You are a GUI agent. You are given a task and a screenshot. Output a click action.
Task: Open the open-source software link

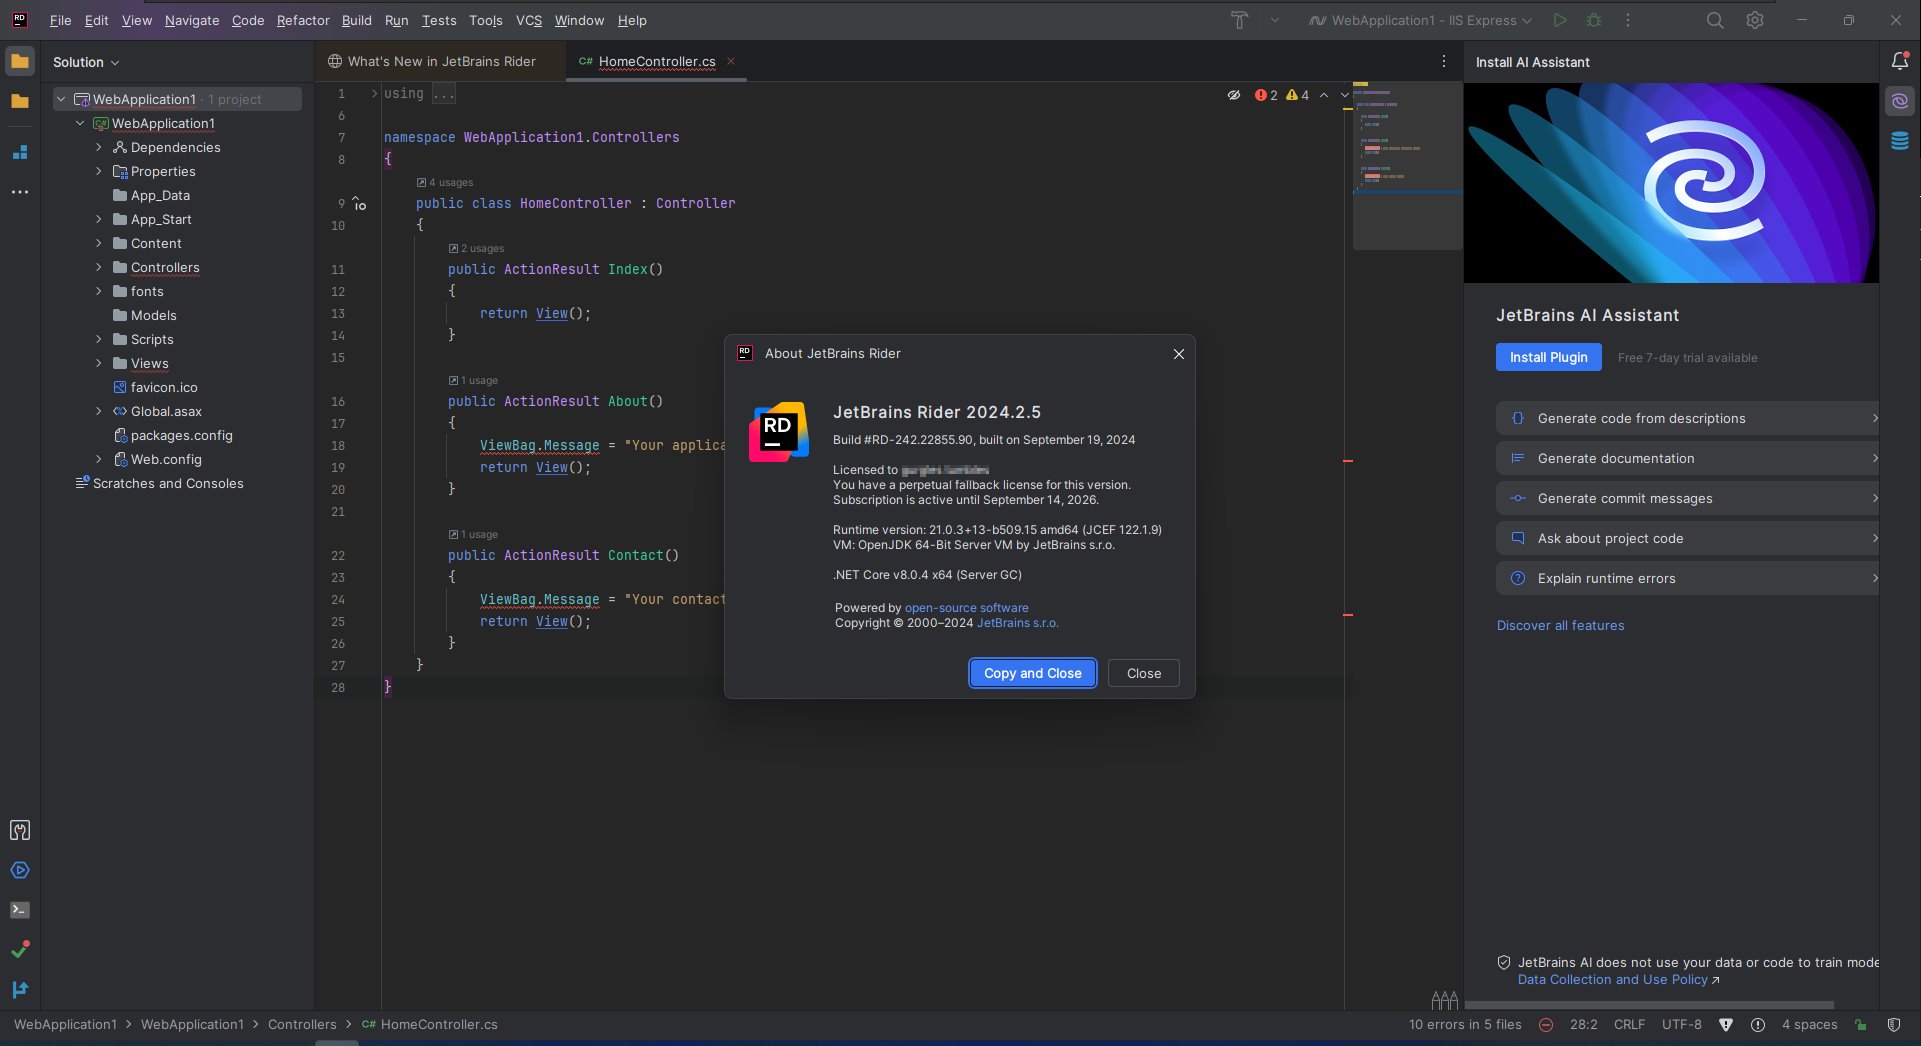pos(966,608)
